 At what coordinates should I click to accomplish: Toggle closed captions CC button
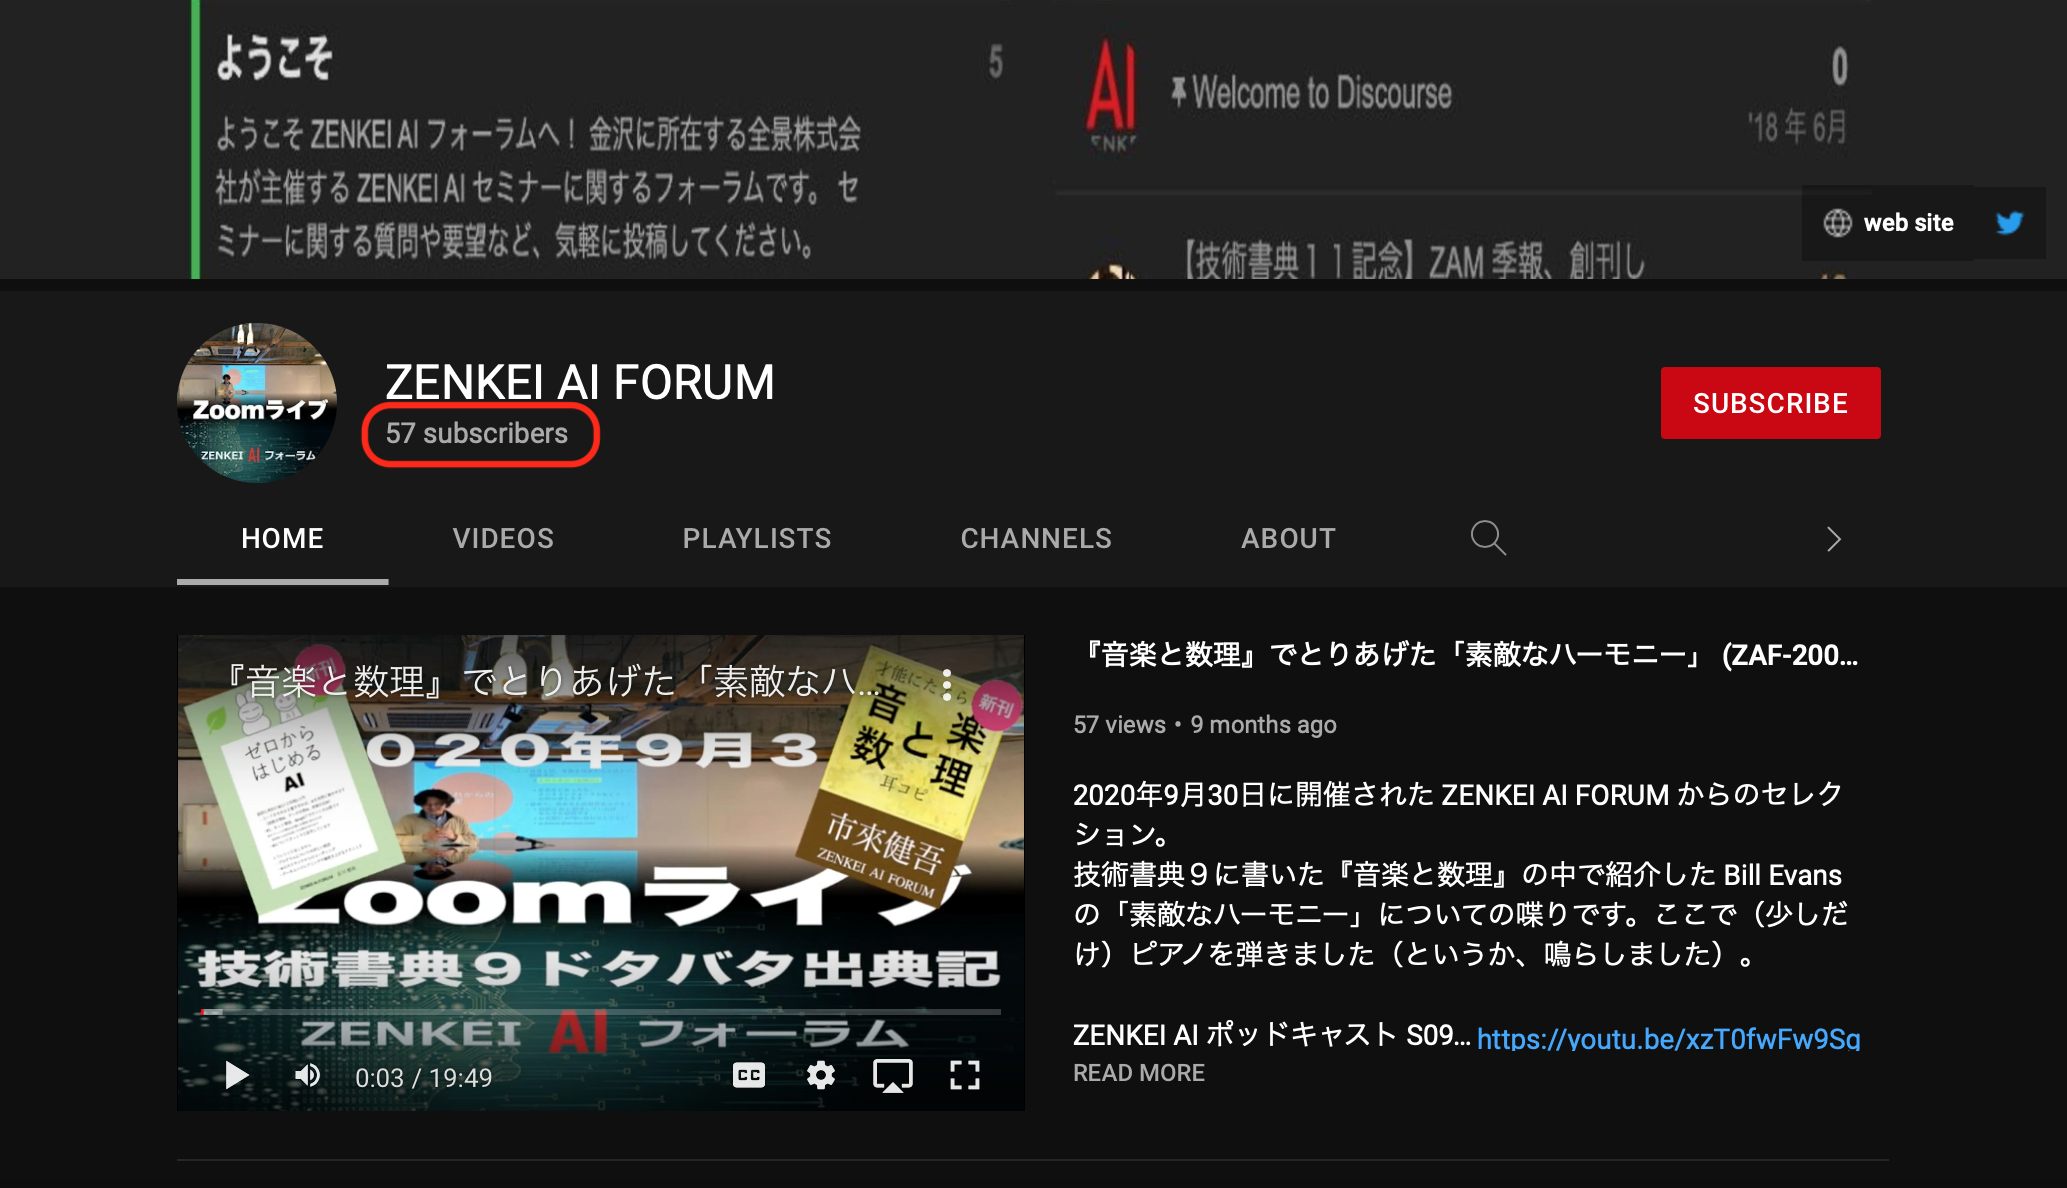coord(749,1075)
